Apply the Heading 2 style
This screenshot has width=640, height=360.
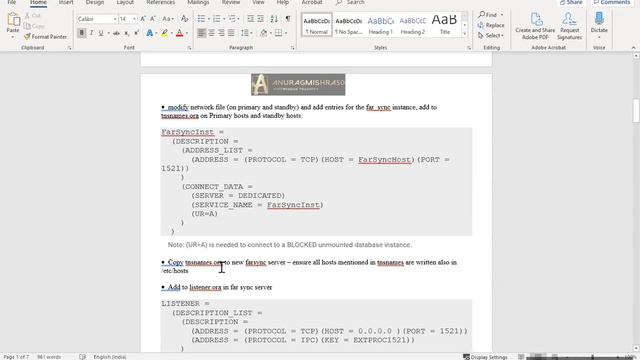pyautogui.click(x=413, y=24)
